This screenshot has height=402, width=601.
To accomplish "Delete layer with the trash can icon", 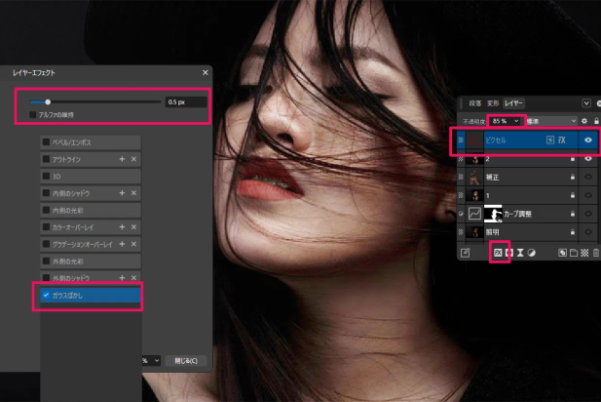I will [596, 253].
